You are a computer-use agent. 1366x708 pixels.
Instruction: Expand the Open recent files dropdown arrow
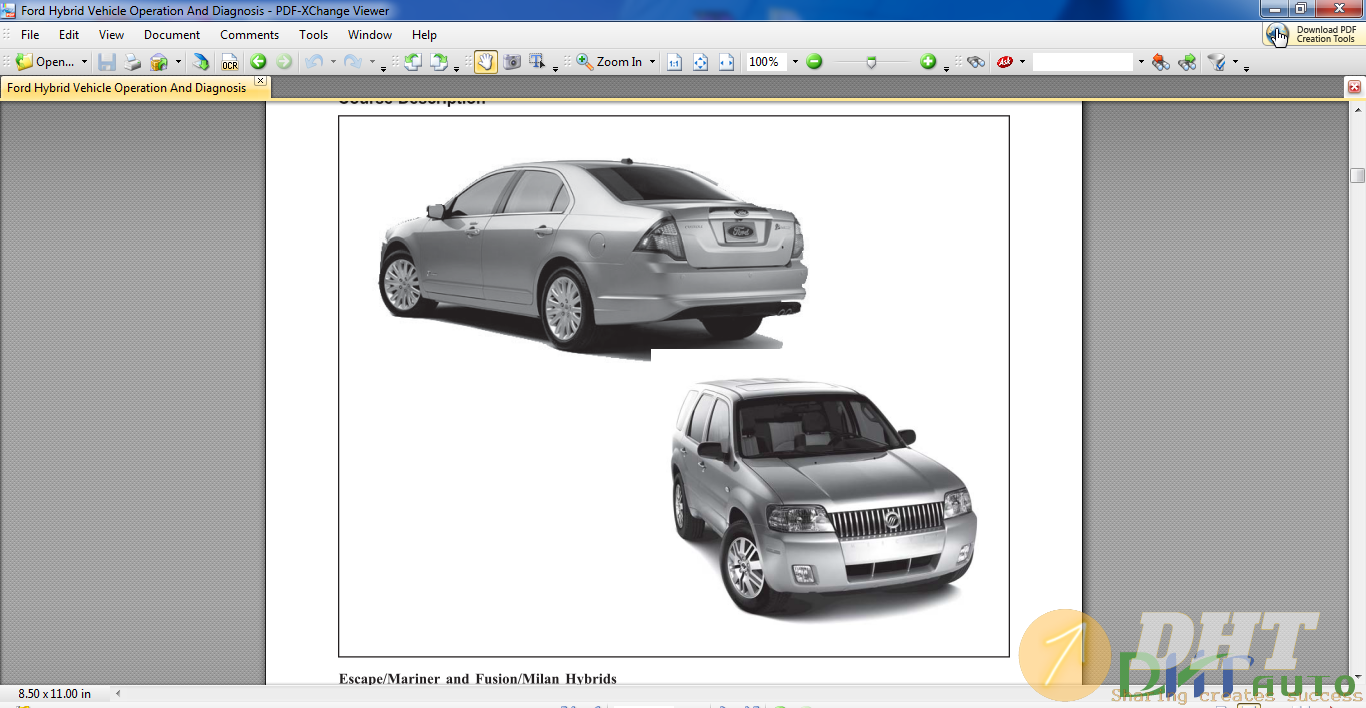[84, 62]
